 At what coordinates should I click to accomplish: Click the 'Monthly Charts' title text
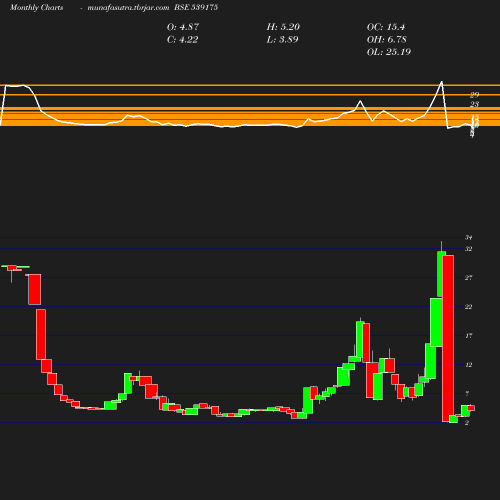pos(37,7)
